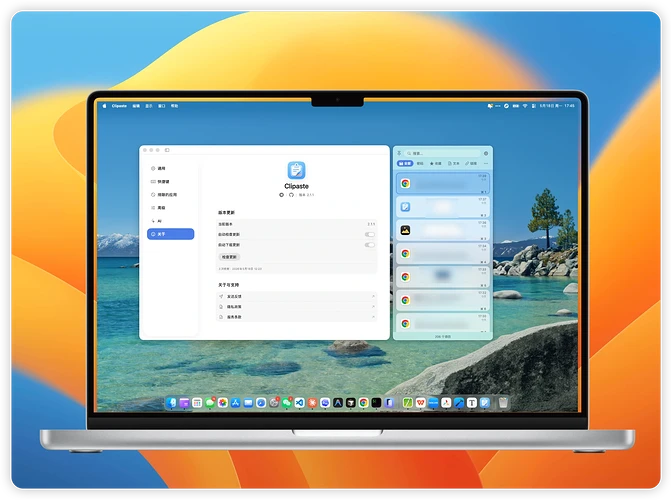This screenshot has width=671, height=500.
Task: Open Launchpad from the Dock
Action: 197,402
